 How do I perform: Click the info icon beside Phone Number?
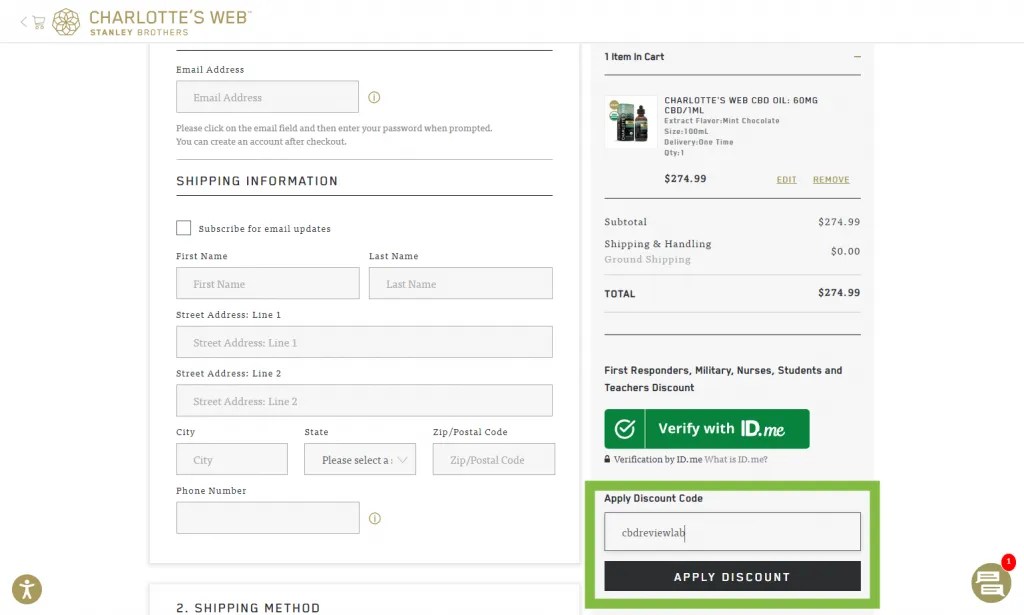(374, 518)
